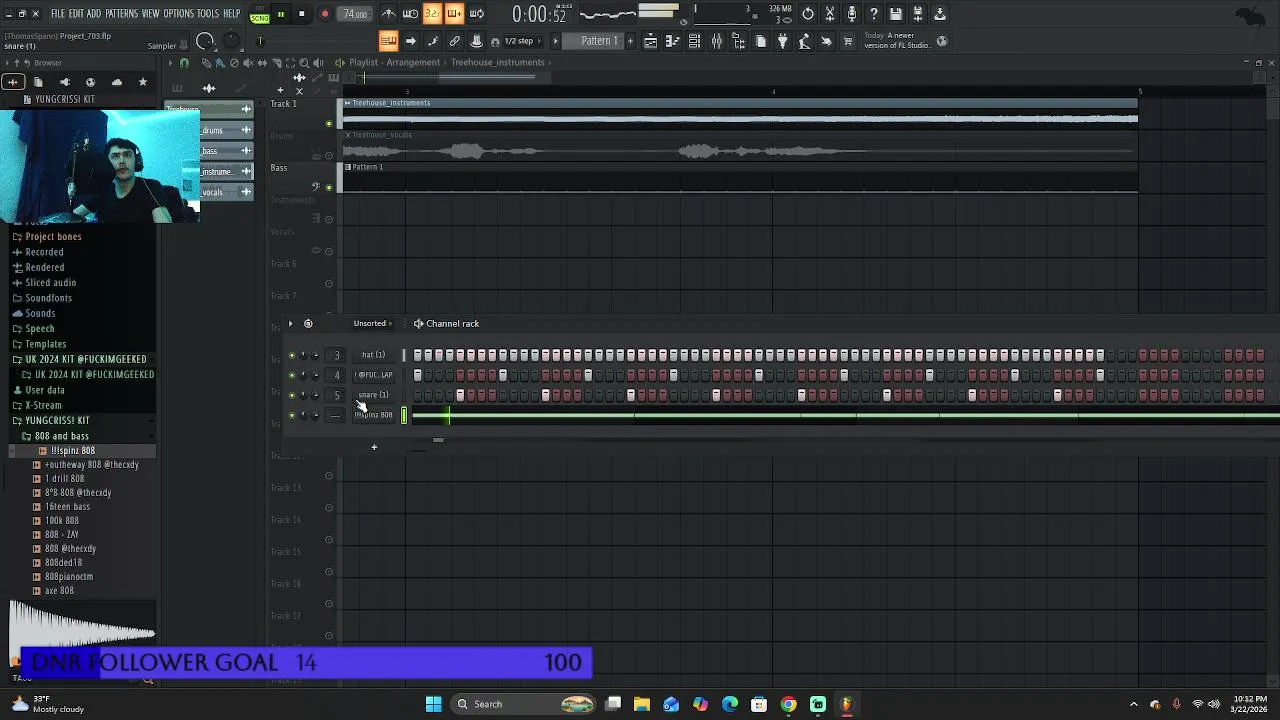
Task: Click the step editing mode icon
Action: click(x=433, y=41)
